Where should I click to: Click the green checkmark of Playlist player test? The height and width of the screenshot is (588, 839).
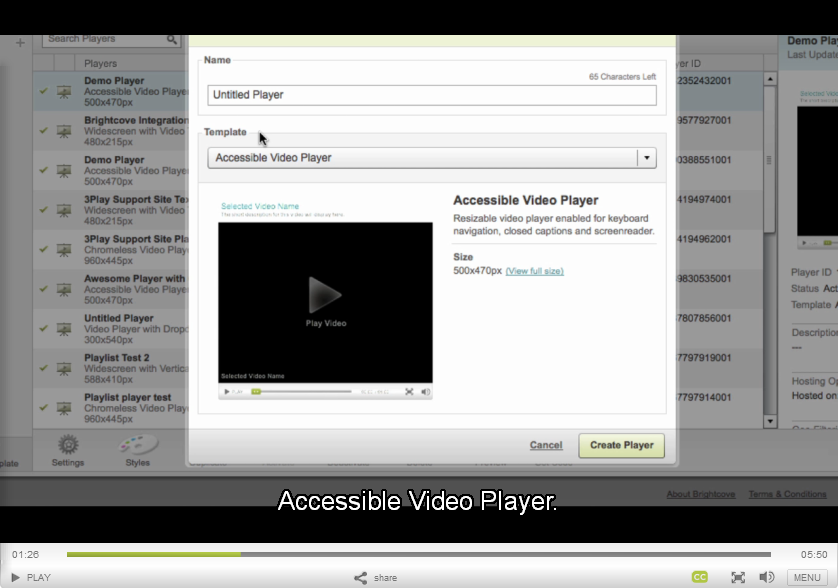(x=44, y=408)
